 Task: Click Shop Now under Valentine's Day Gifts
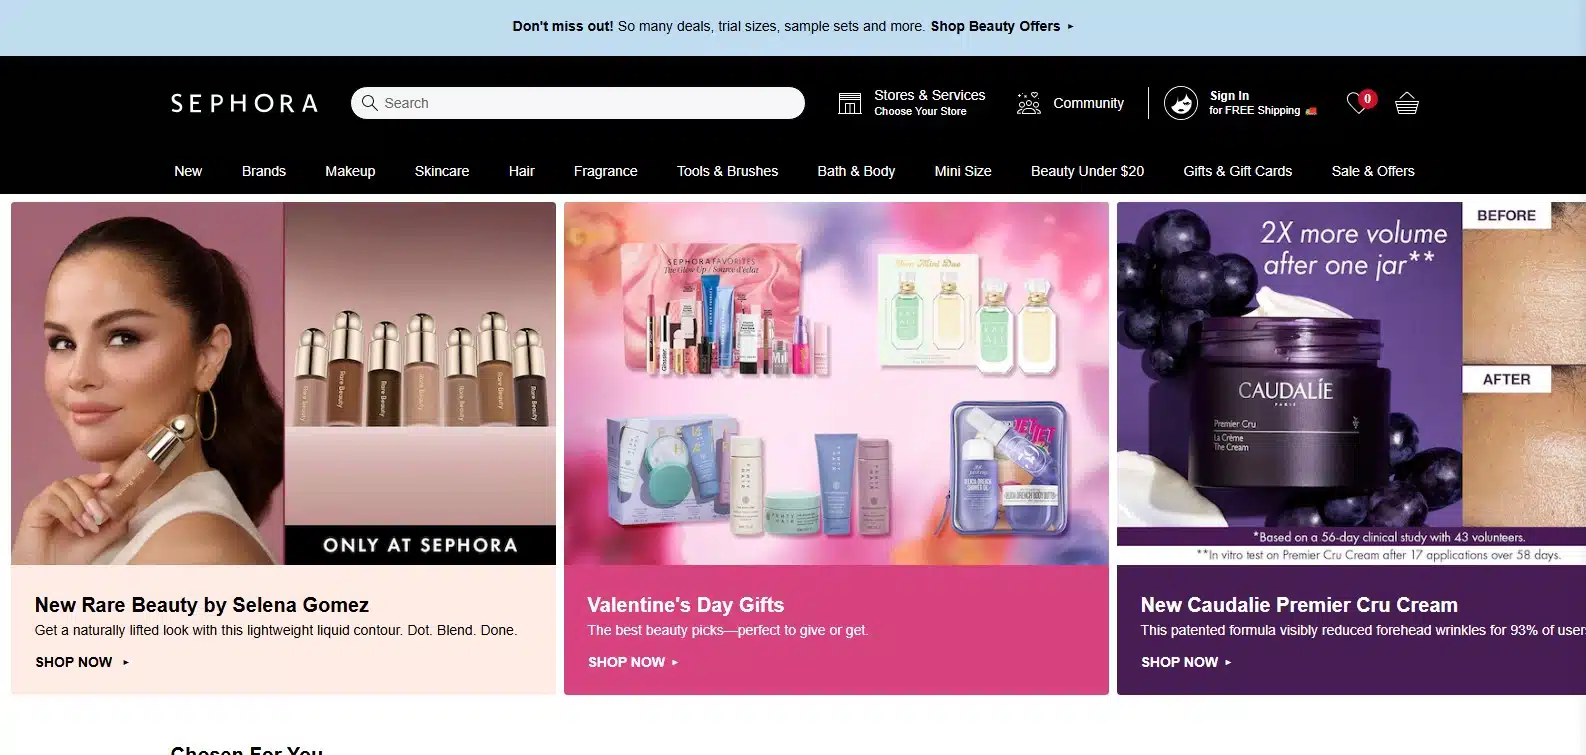633,662
